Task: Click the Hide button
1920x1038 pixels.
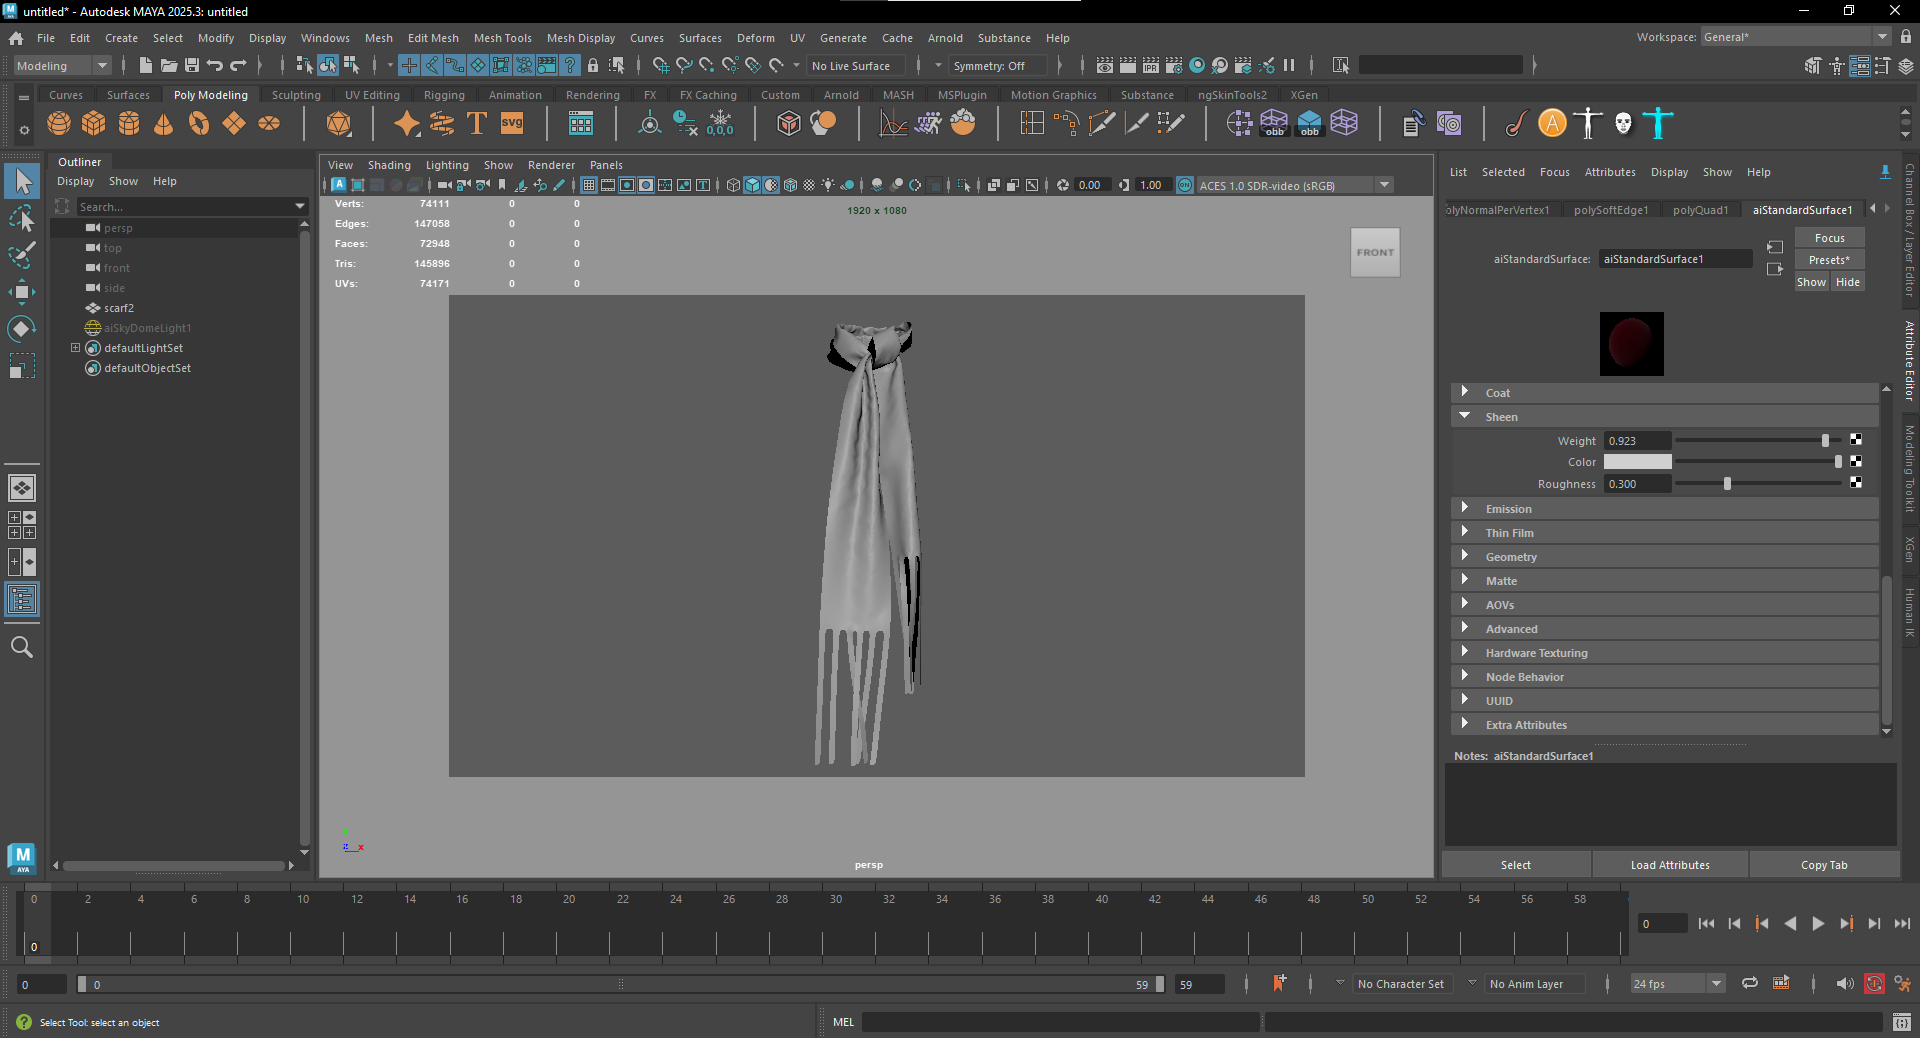Action: [1848, 282]
